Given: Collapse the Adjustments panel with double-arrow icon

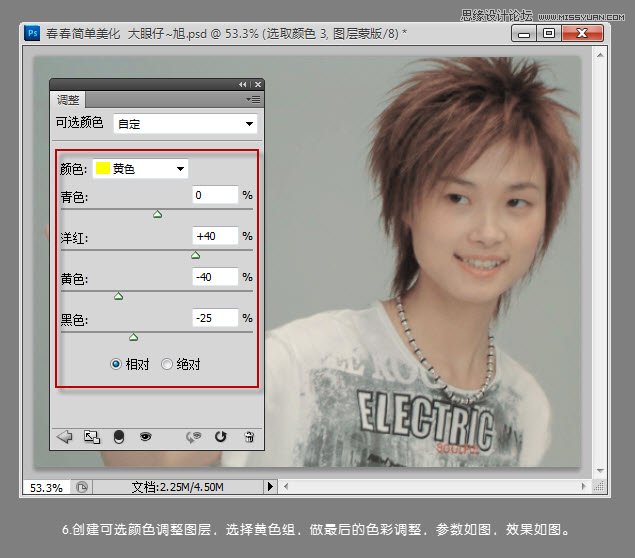Looking at the screenshot, I should (242, 84).
